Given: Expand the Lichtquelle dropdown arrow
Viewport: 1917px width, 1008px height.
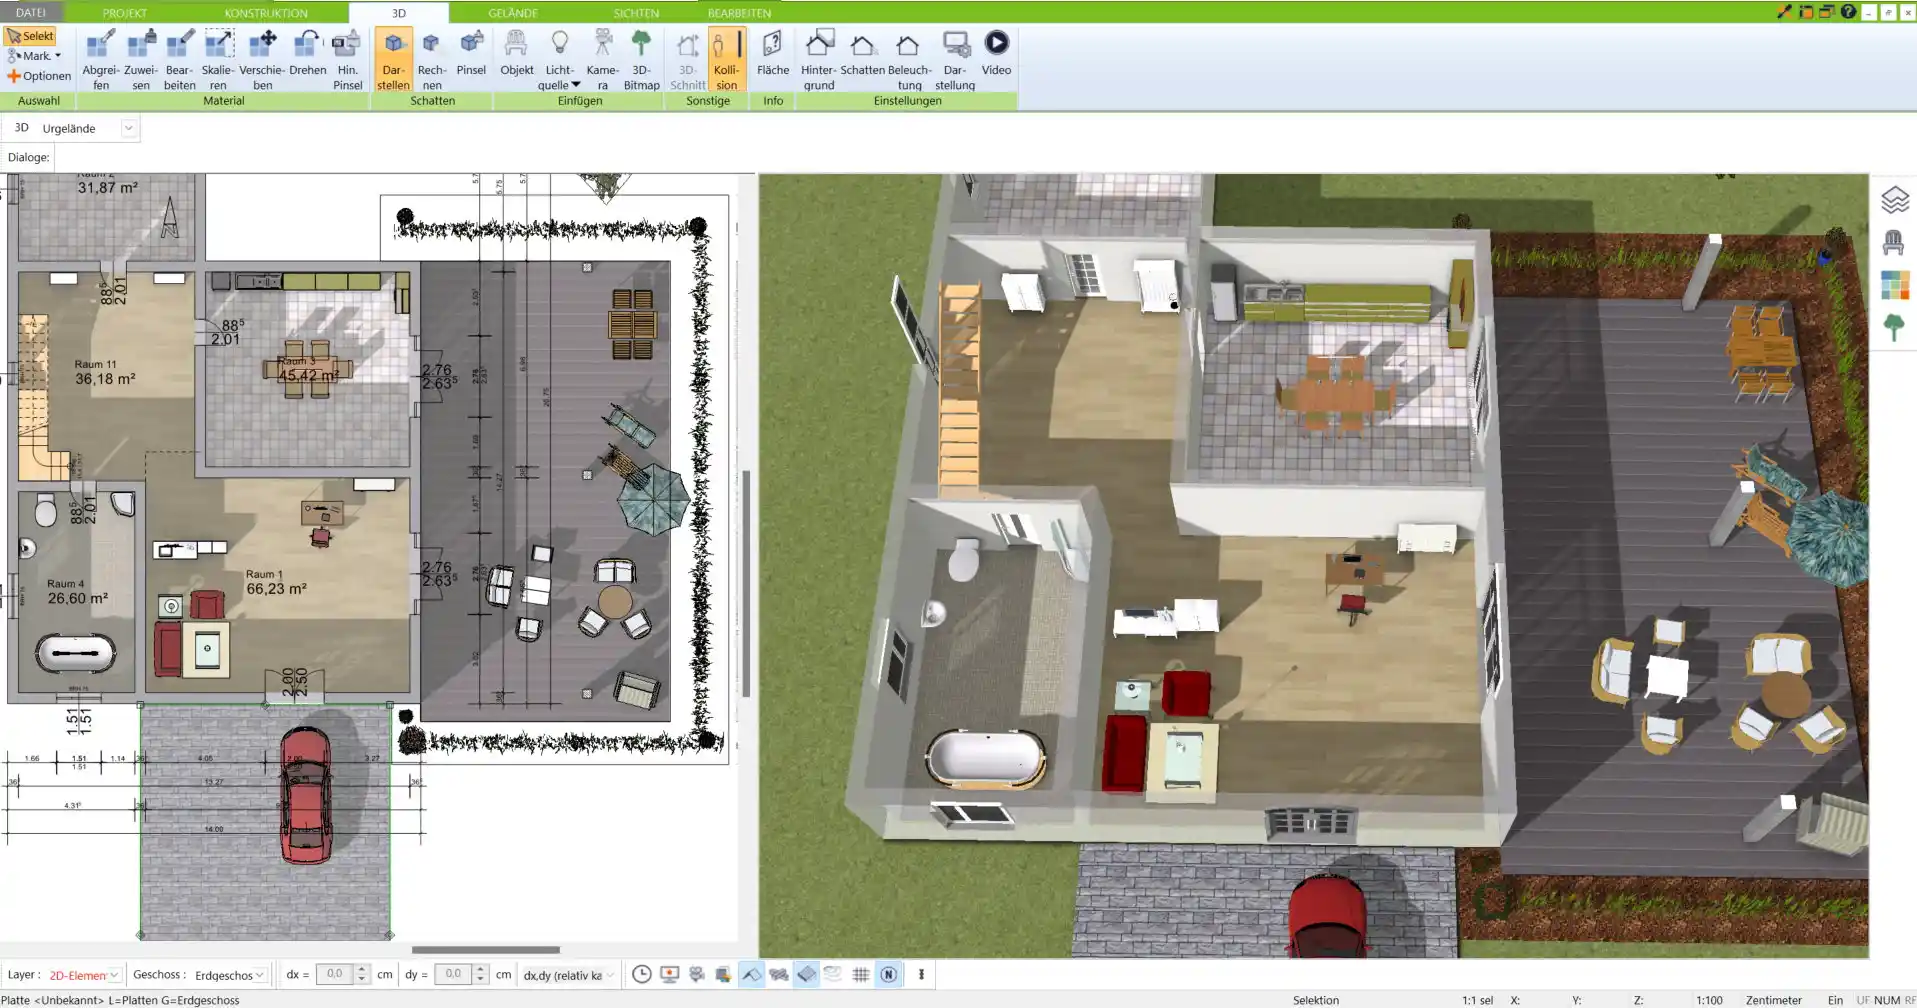Looking at the screenshot, I should (576, 85).
